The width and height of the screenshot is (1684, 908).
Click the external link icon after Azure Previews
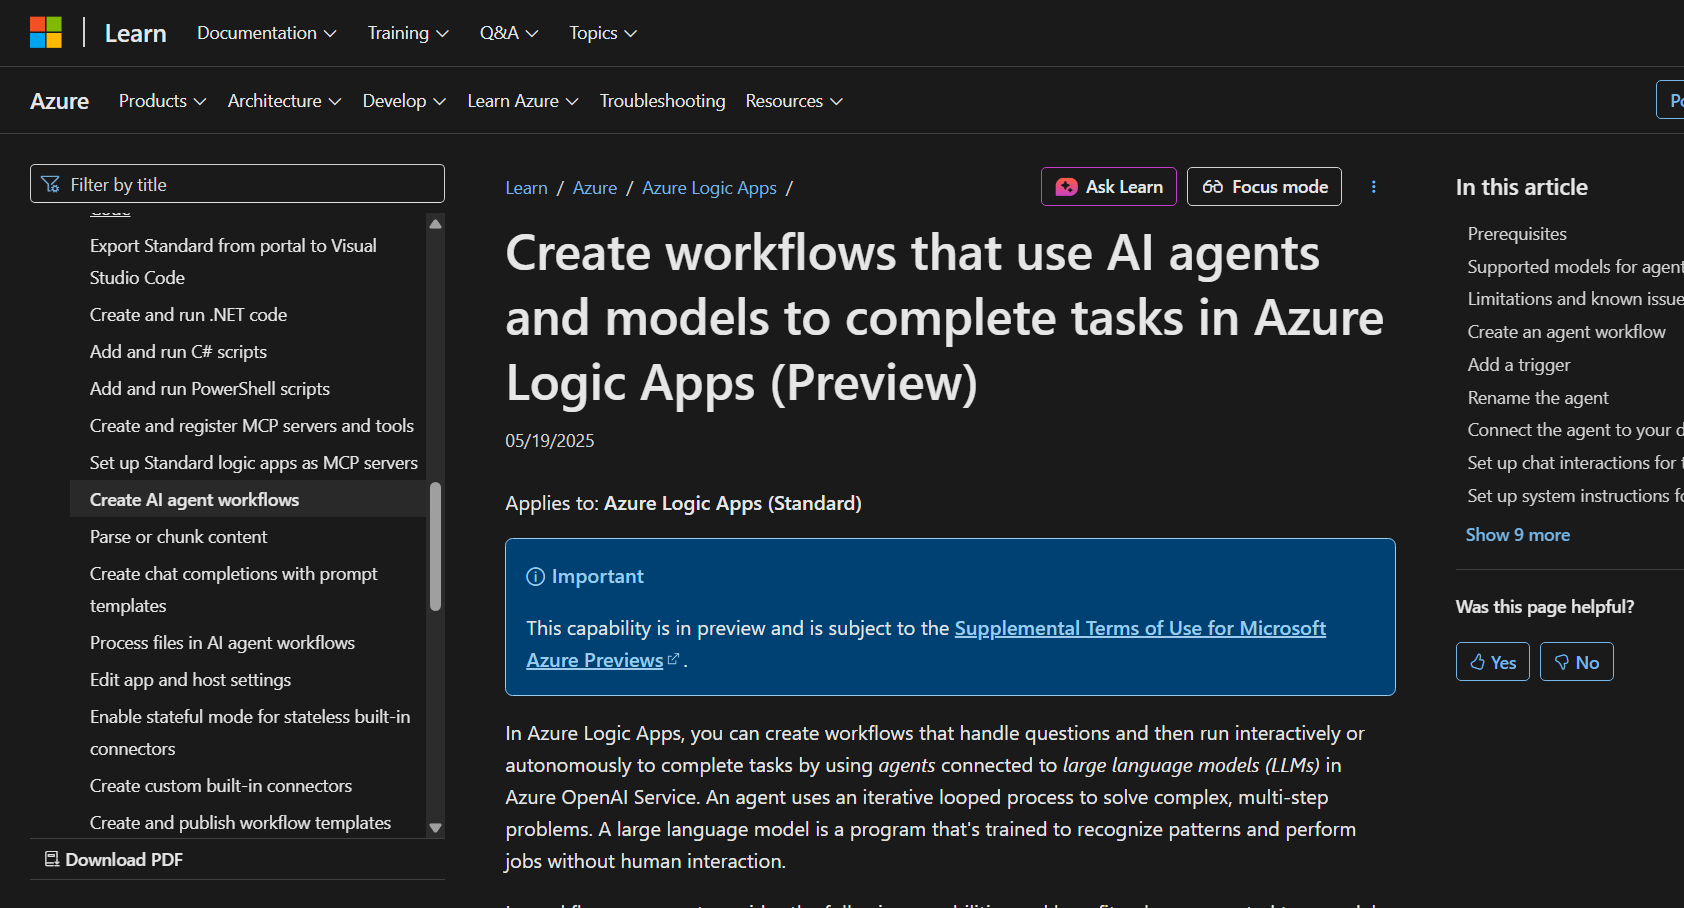pyautogui.click(x=674, y=658)
